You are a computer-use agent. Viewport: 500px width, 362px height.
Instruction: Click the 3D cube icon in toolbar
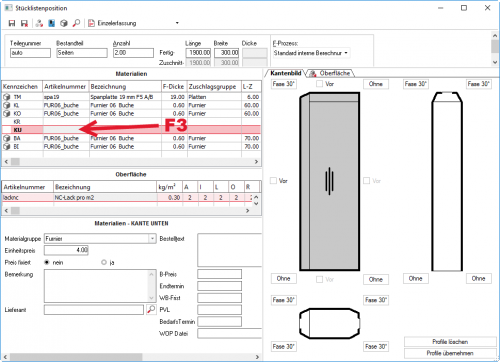[64, 23]
